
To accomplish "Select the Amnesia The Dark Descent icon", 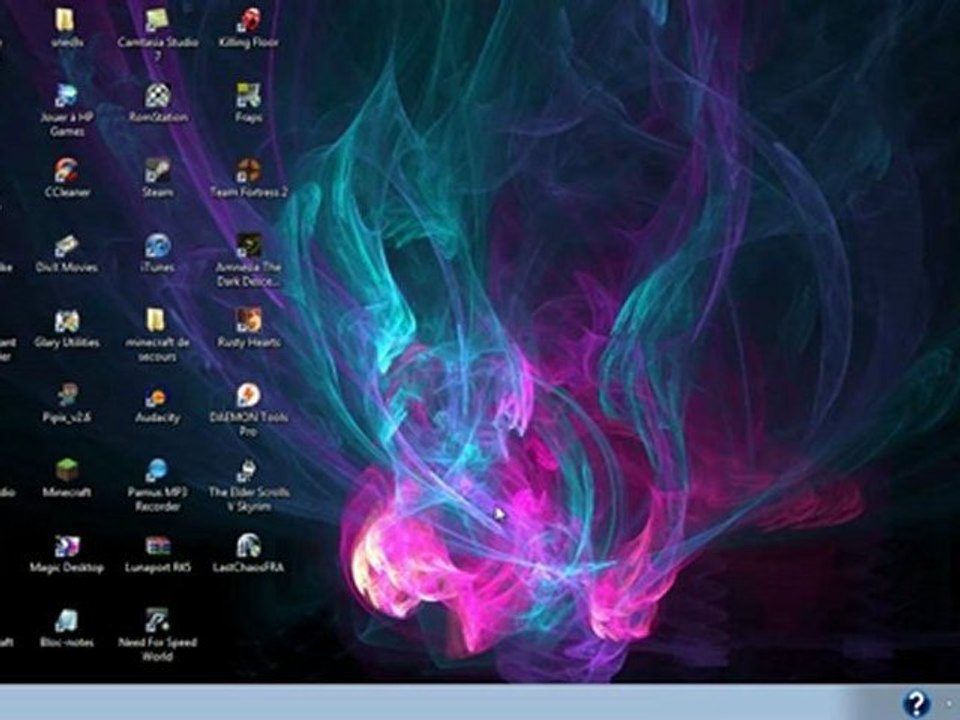I will [x=249, y=246].
